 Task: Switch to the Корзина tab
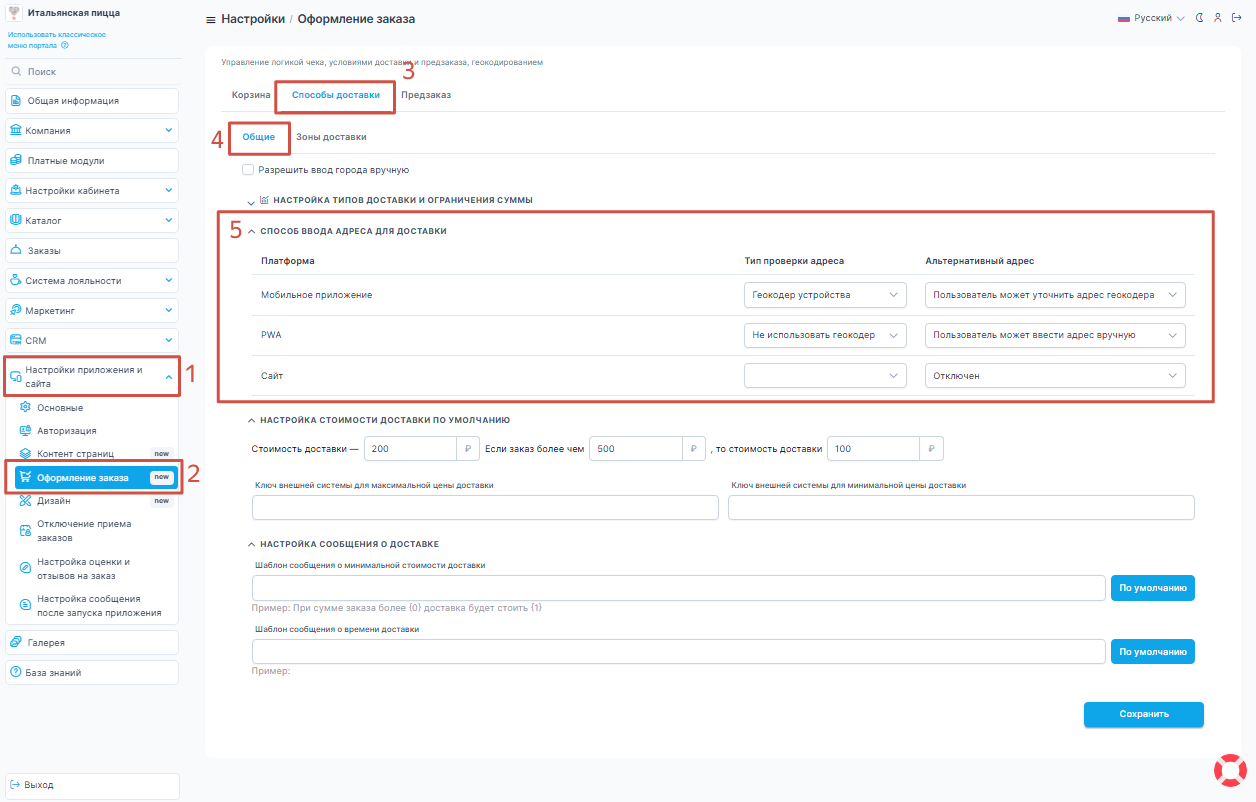[251, 95]
